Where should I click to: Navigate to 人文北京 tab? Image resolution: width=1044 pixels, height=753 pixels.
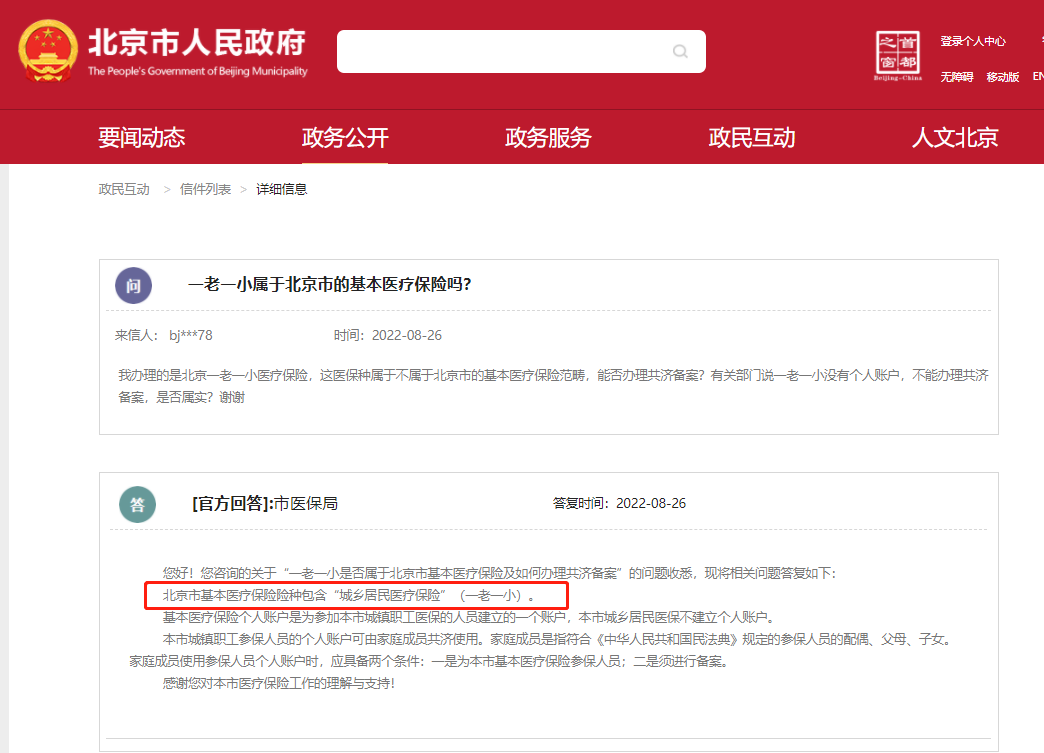[954, 138]
